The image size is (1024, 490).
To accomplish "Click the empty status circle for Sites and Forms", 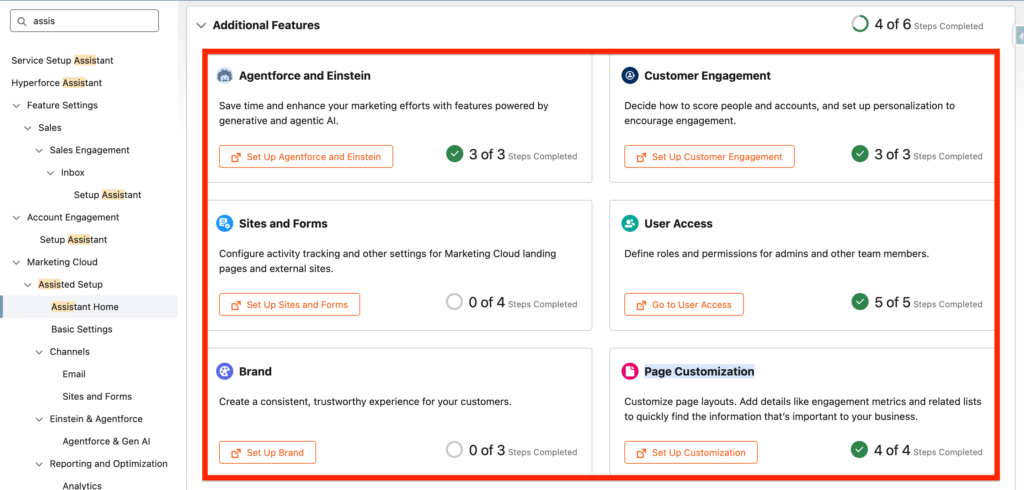I will pyautogui.click(x=455, y=302).
